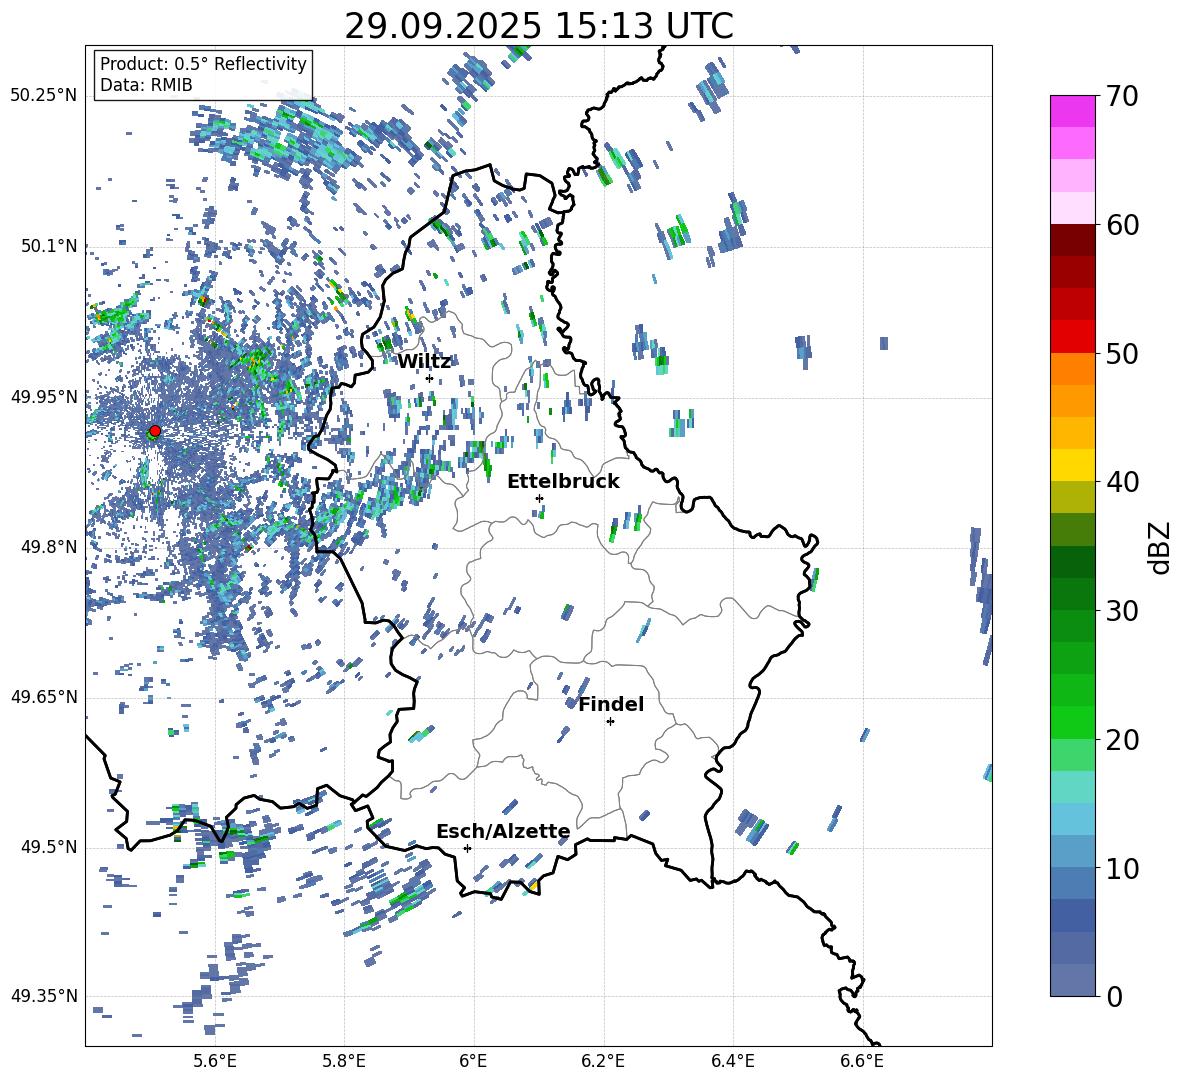Image resolution: width=1184 pixels, height=1081 pixels.
Task: Click the colorbar tick label 60
Action: pyautogui.click(x=1122, y=225)
